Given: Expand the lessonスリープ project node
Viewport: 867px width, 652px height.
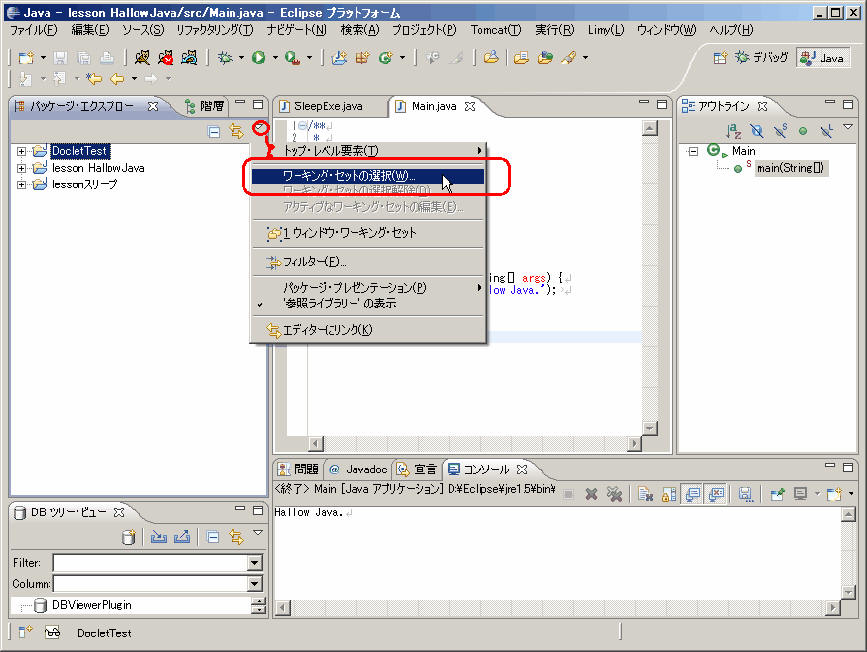Looking at the screenshot, I should pyautogui.click(x=21, y=185).
